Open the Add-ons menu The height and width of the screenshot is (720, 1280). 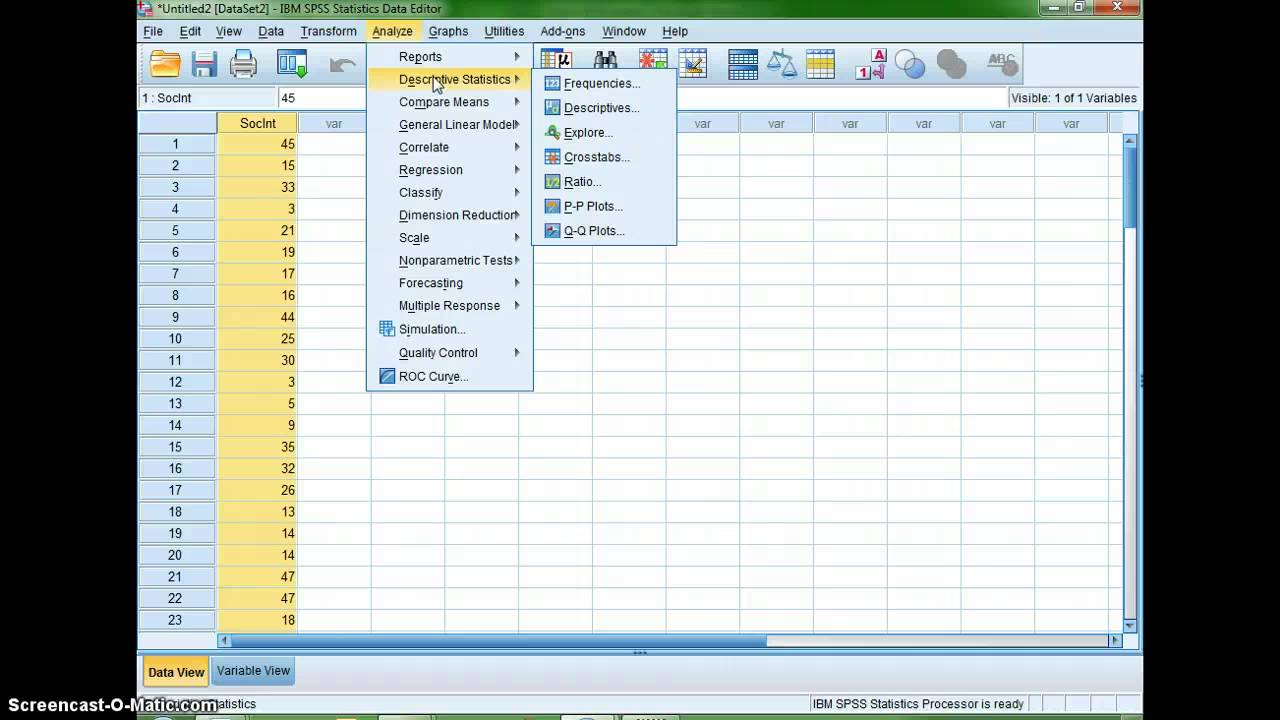pos(563,32)
